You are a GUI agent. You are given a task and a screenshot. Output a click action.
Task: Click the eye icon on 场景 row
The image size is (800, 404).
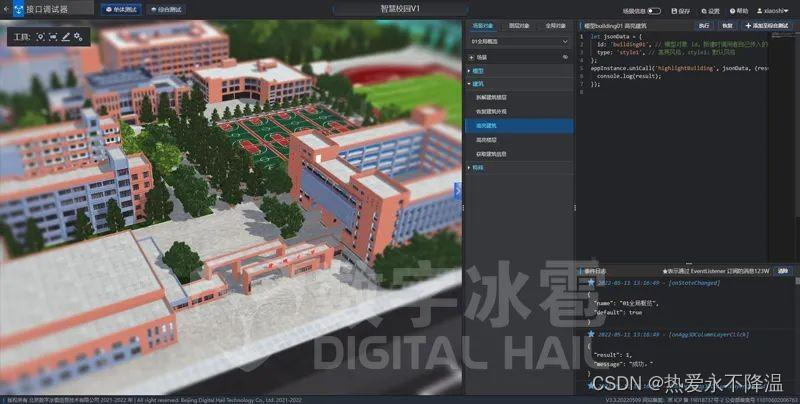[x=565, y=58]
